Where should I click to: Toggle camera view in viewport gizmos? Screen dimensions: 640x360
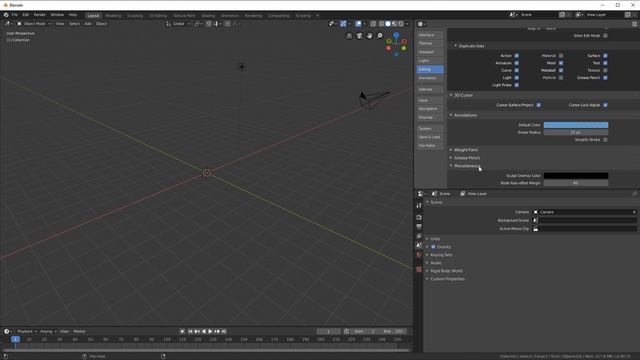pos(360,36)
